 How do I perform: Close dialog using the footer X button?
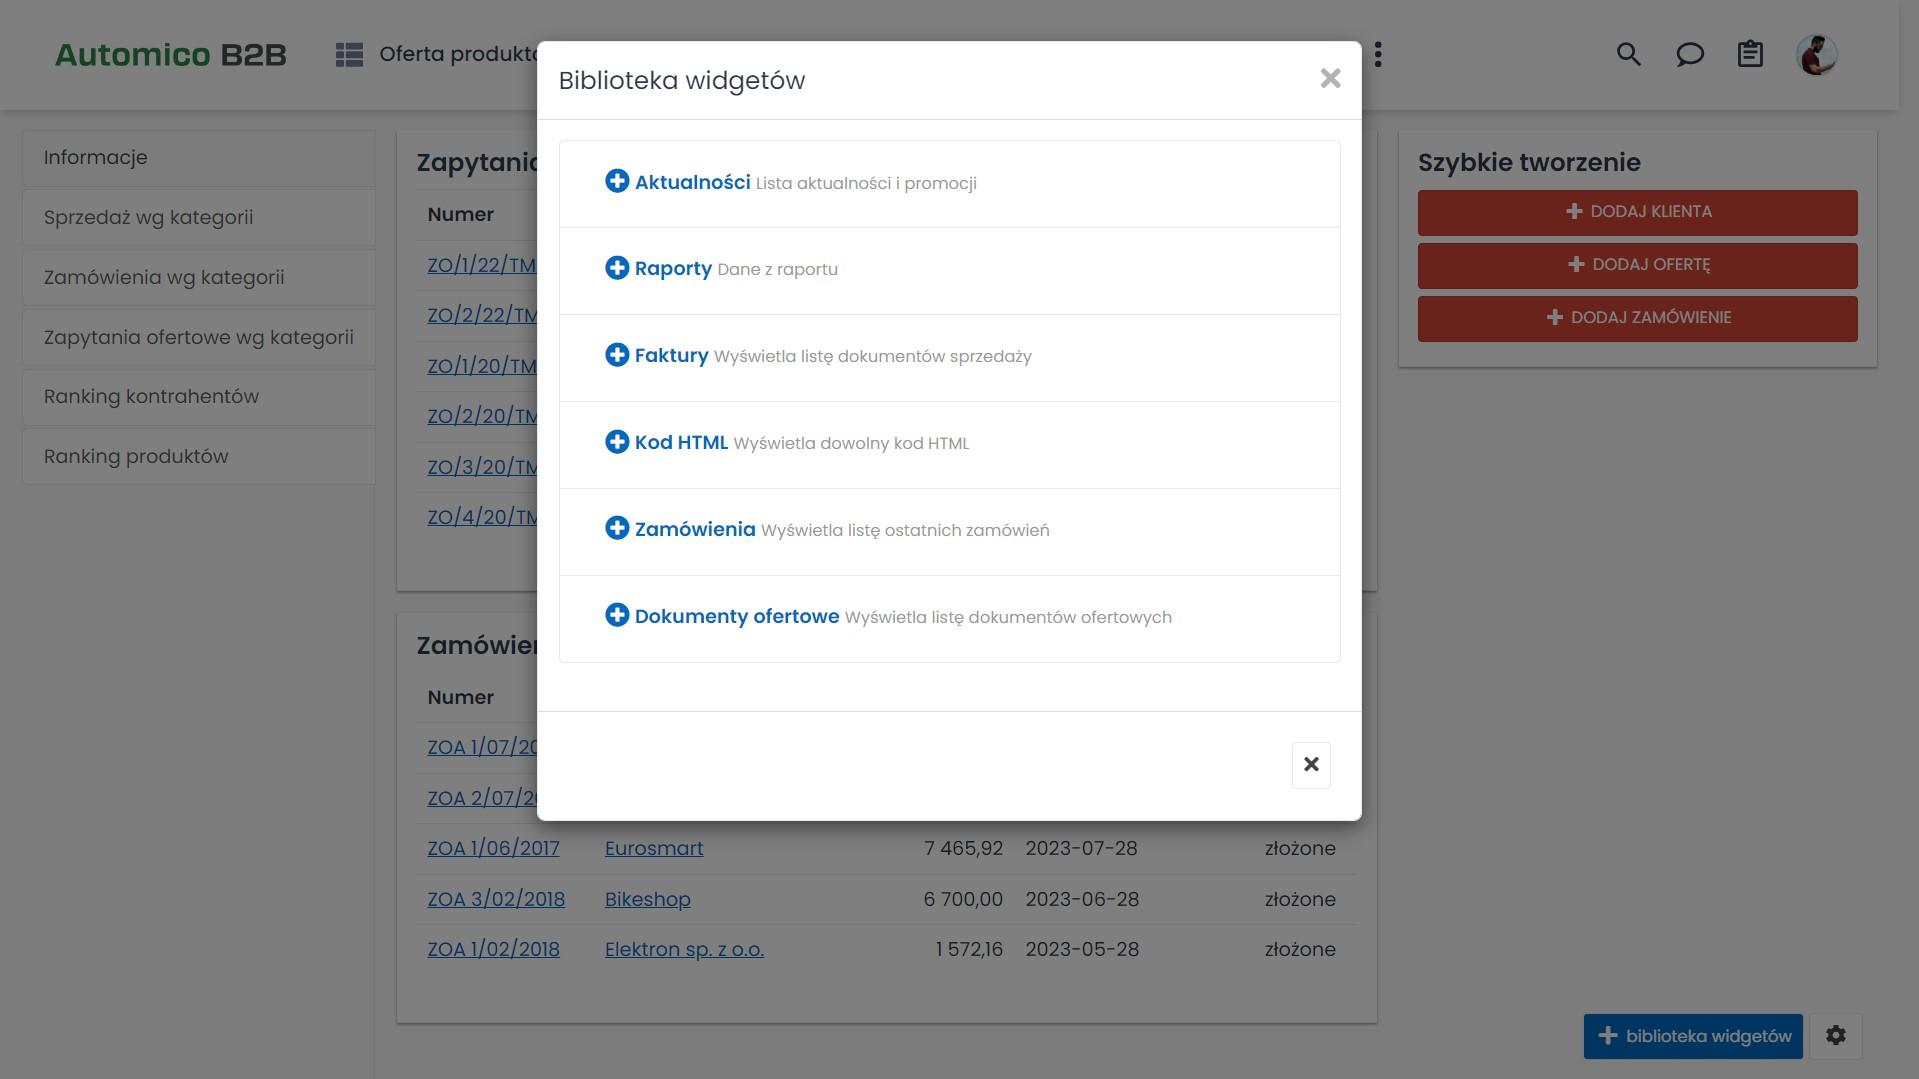[x=1311, y=765]
